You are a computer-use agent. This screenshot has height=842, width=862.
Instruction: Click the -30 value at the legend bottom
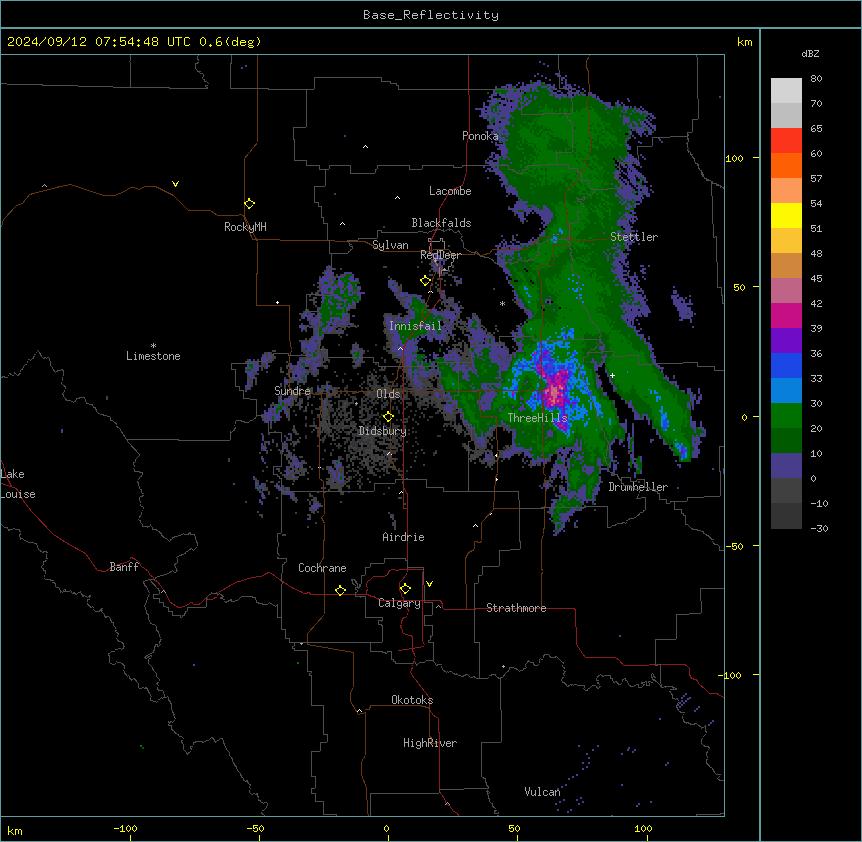coord(819,528)
